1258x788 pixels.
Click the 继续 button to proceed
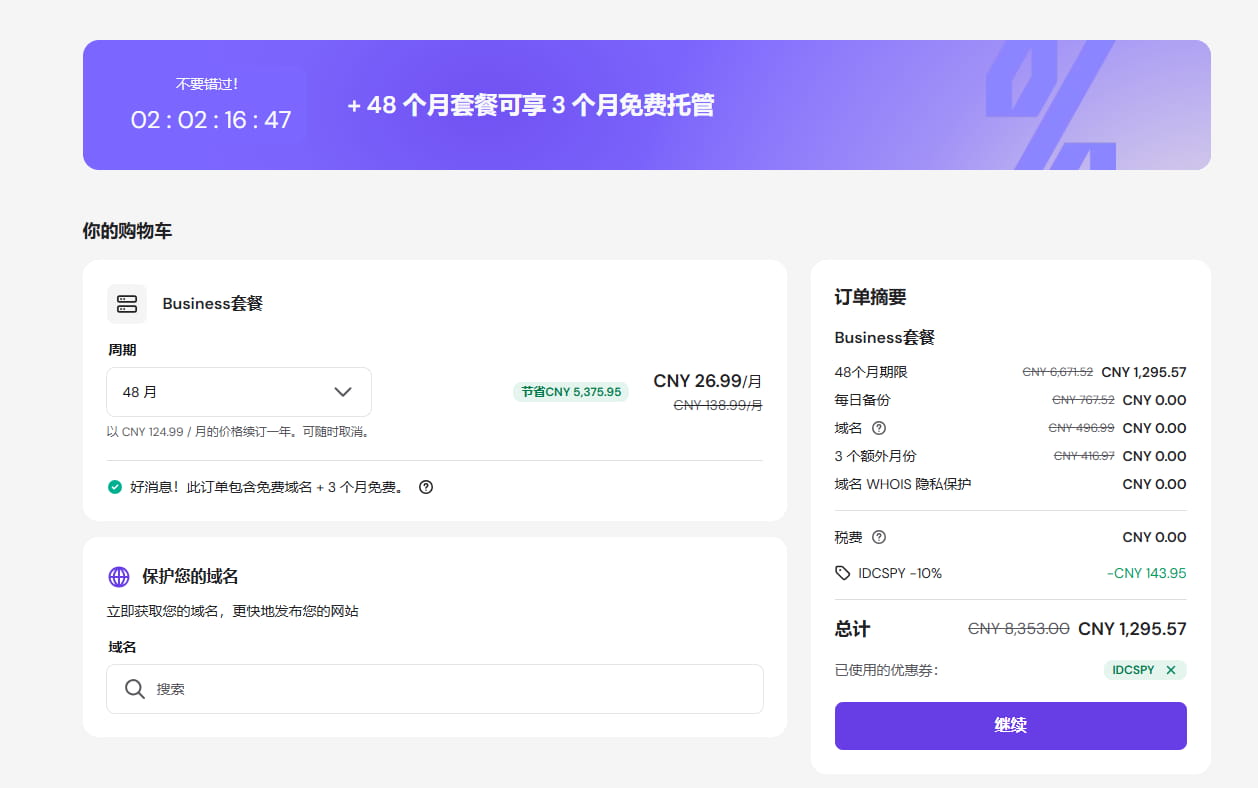click(1010, 725)
